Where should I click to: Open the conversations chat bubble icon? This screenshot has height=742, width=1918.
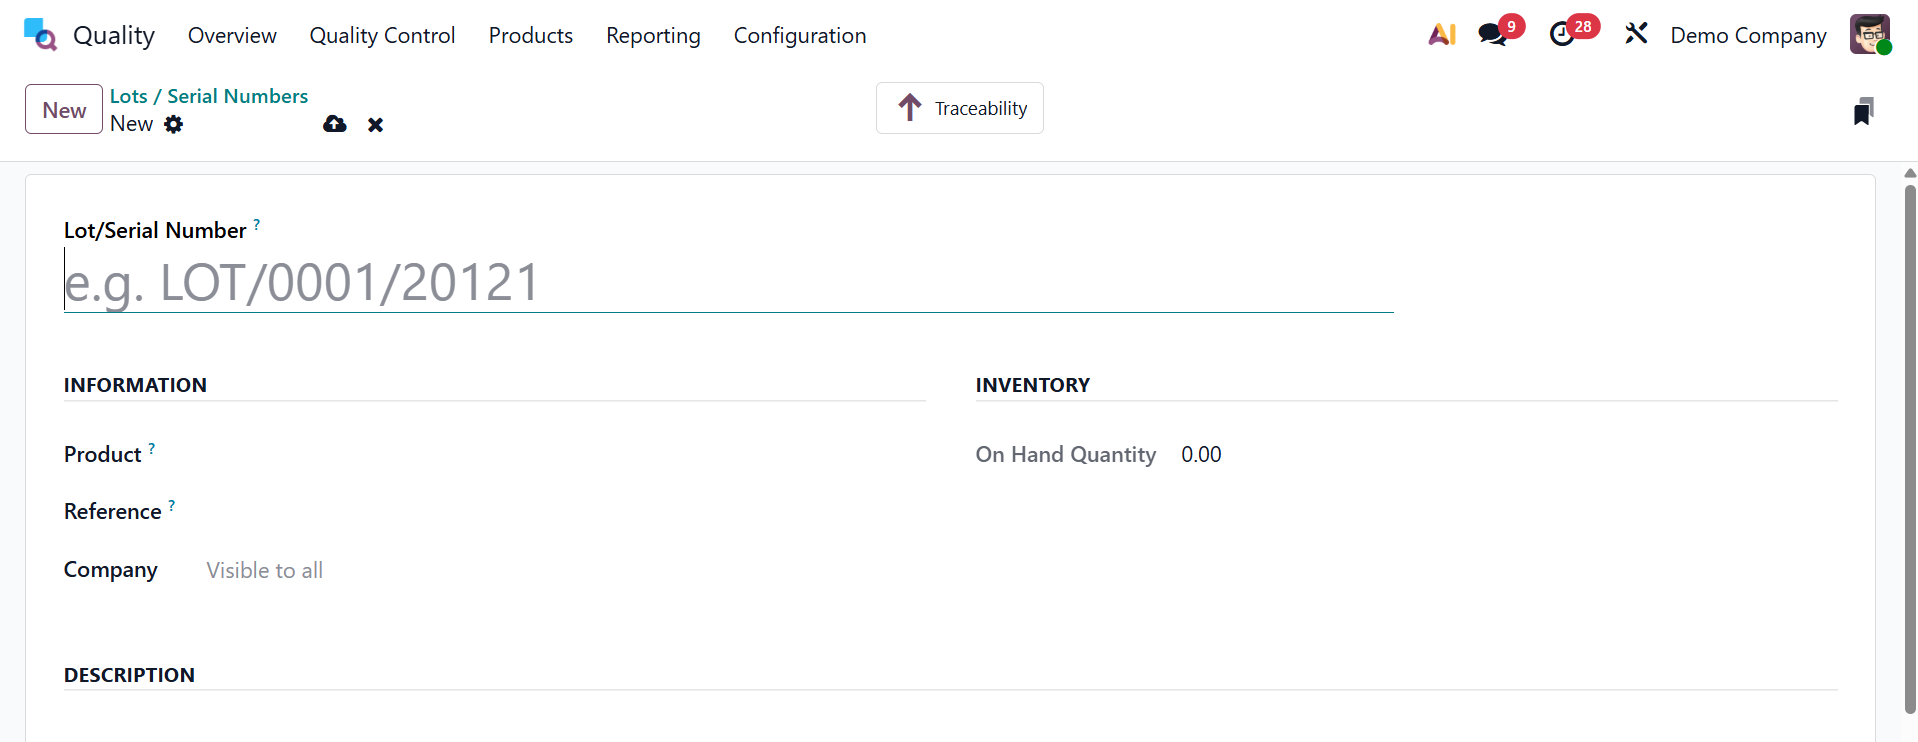click(x=1492, y=35)
